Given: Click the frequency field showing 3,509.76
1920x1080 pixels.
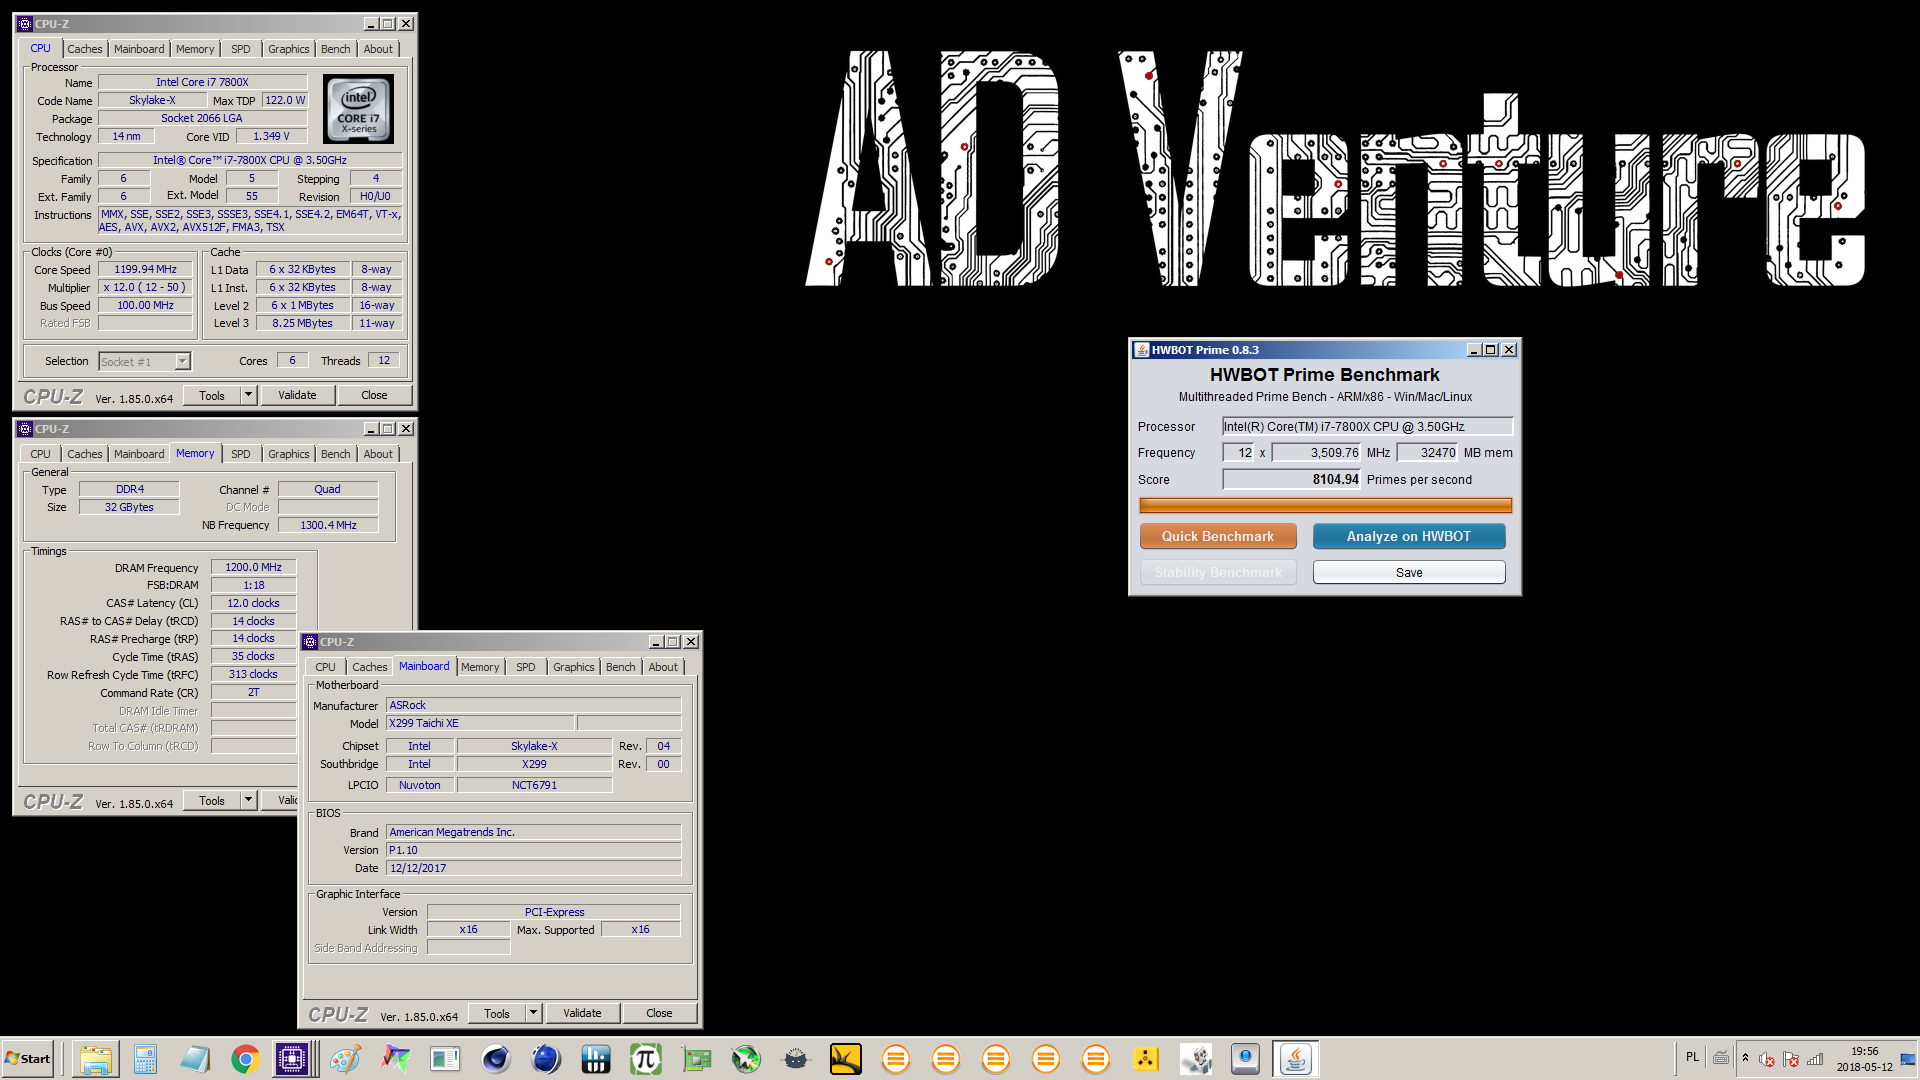Looking at the screenshot, I should (x=1315, y=452).
